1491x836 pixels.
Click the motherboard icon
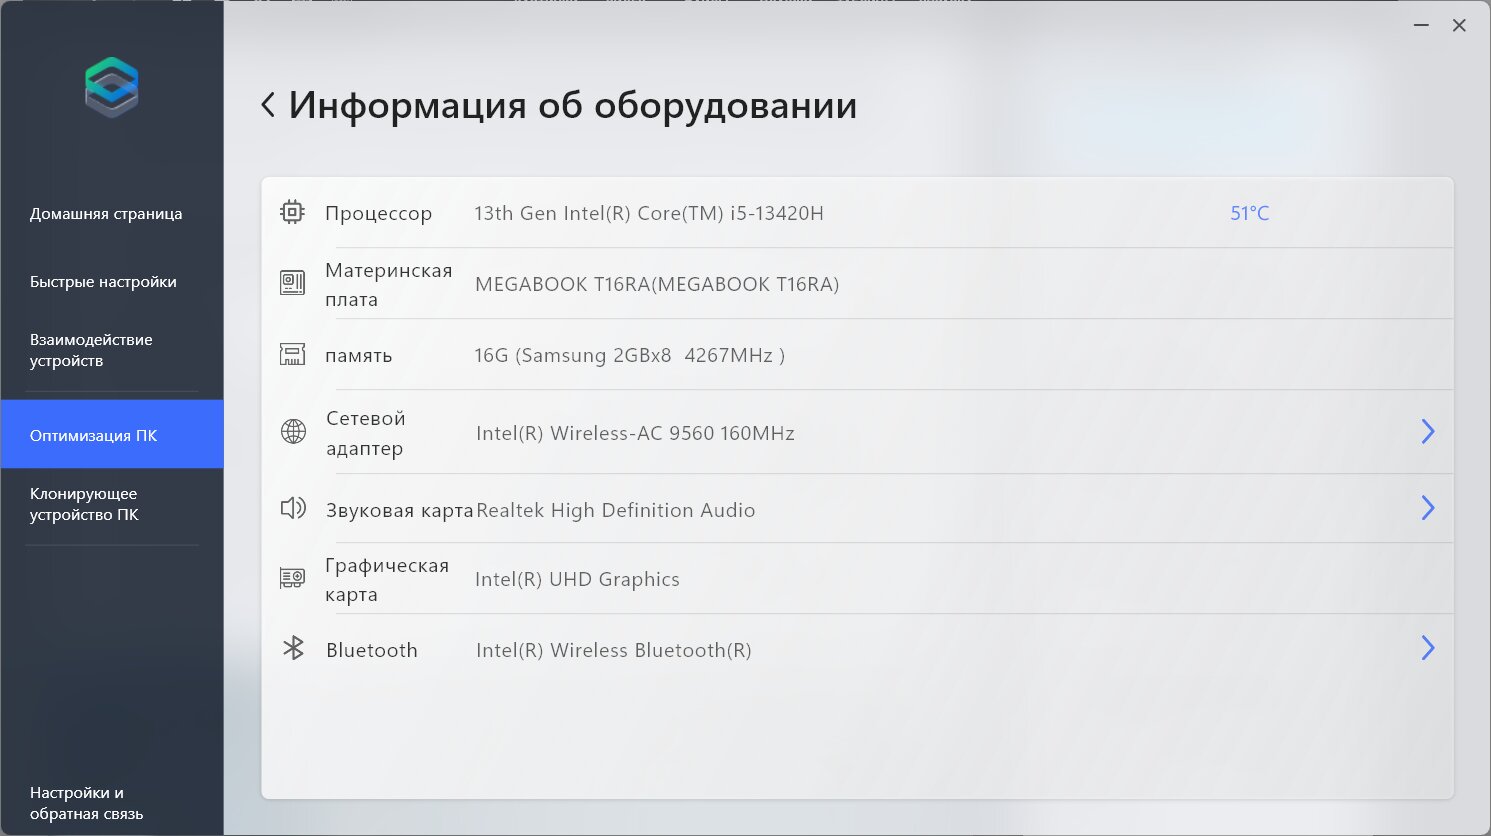point(292,283)
